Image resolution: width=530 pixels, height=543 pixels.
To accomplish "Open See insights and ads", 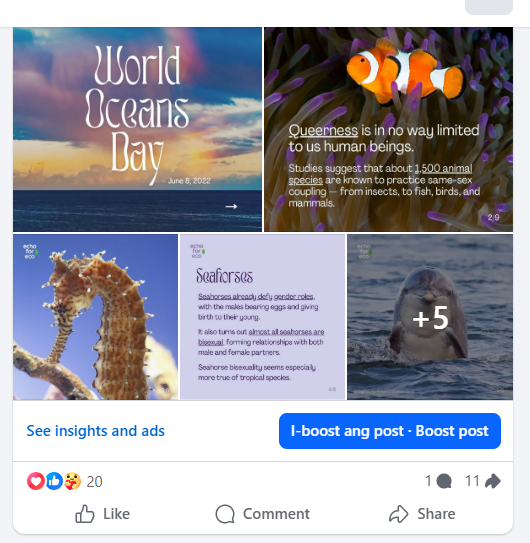I will click(x=96, y=431).
